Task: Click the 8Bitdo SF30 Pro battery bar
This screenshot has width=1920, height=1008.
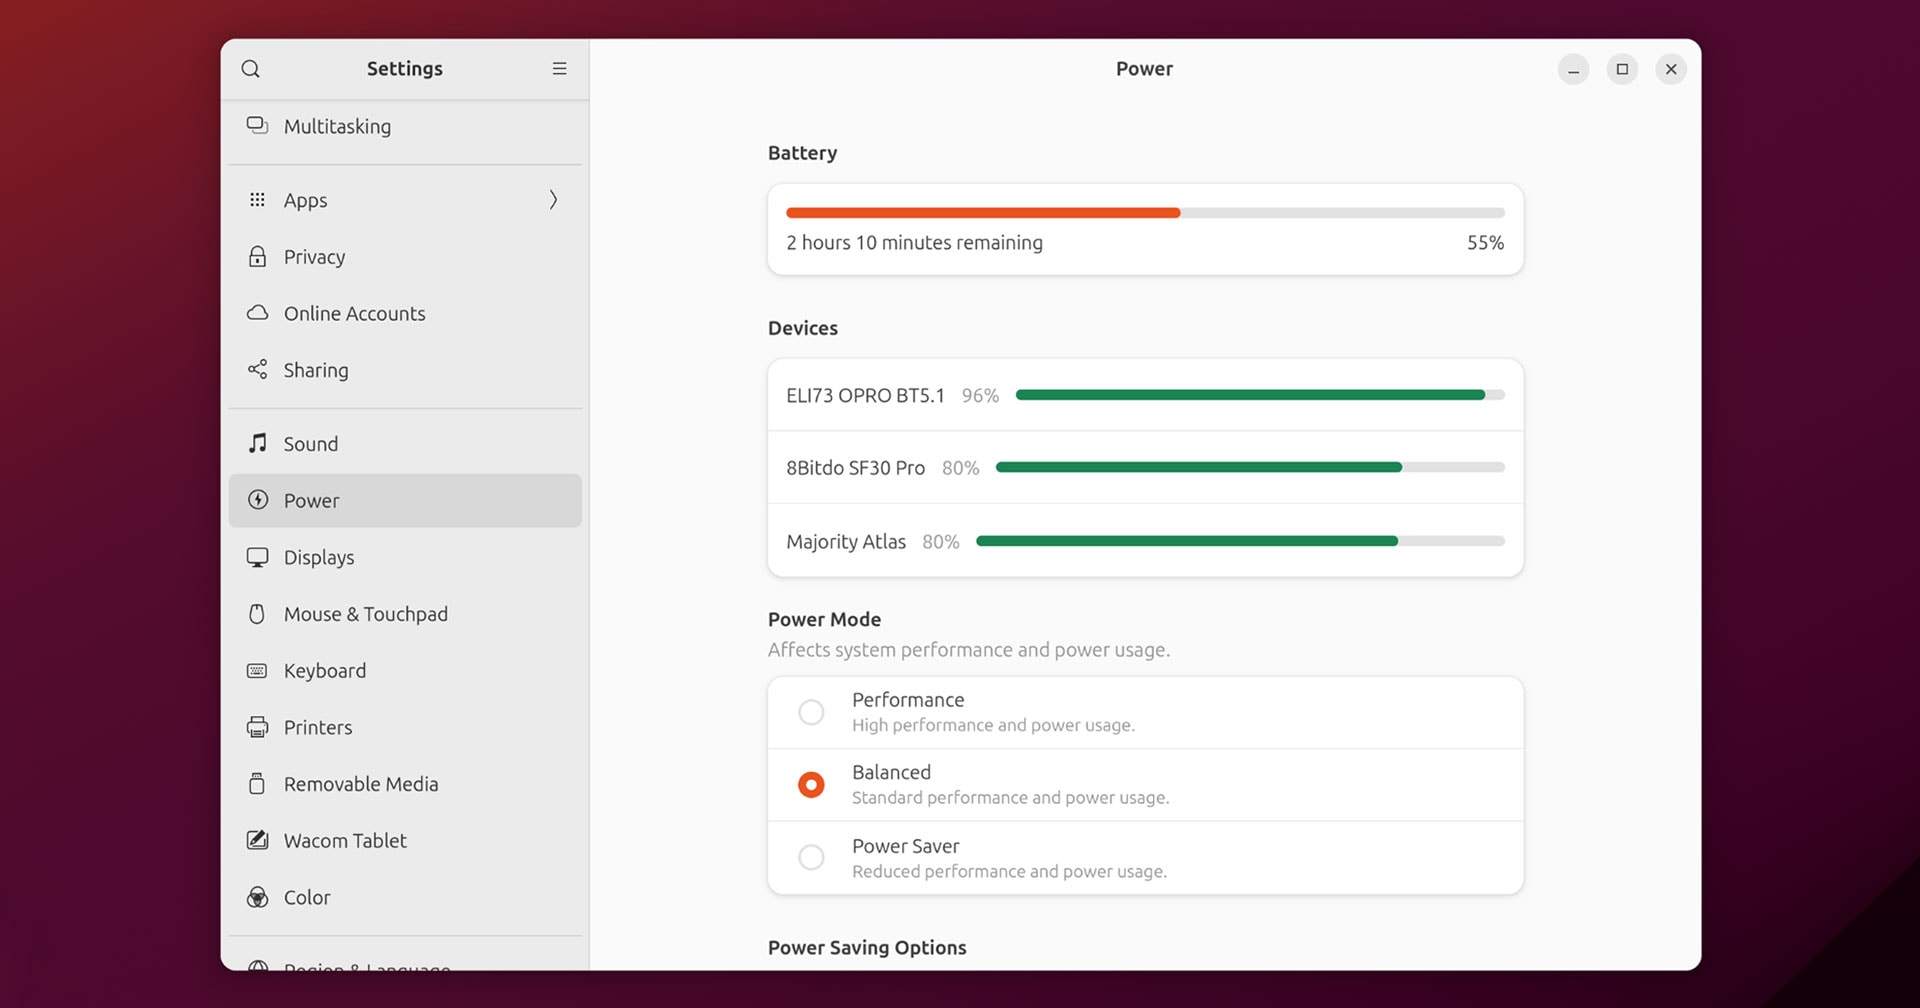Action: 1250,467
